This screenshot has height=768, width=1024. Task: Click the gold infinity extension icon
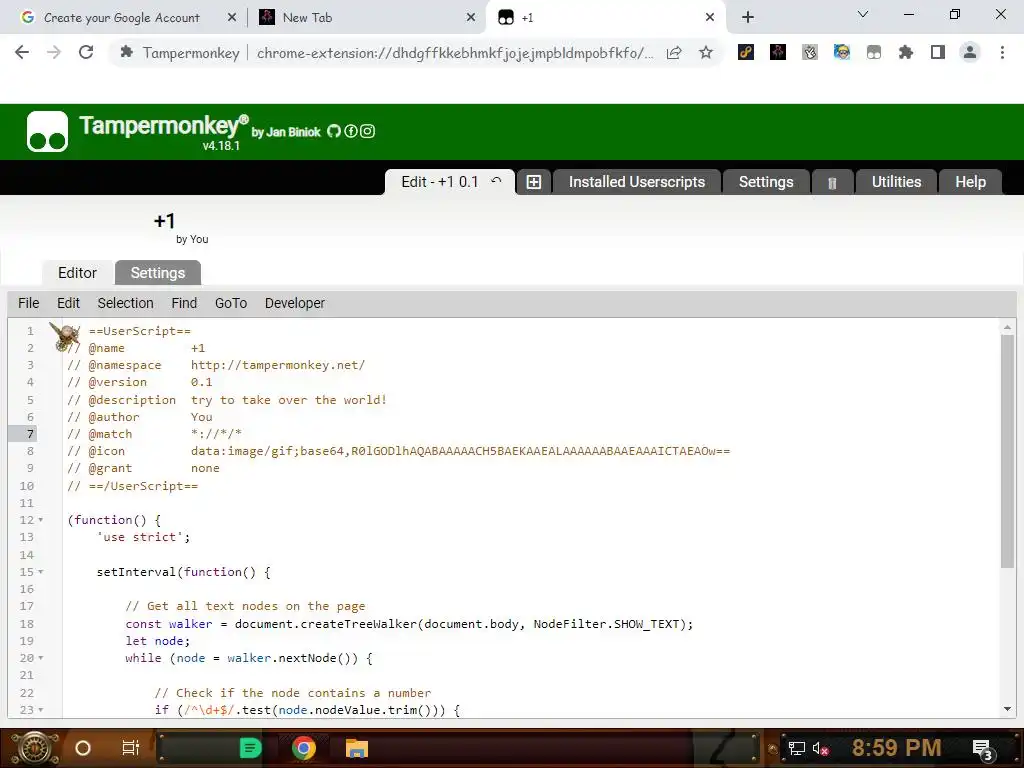click(x=746, y=52)
